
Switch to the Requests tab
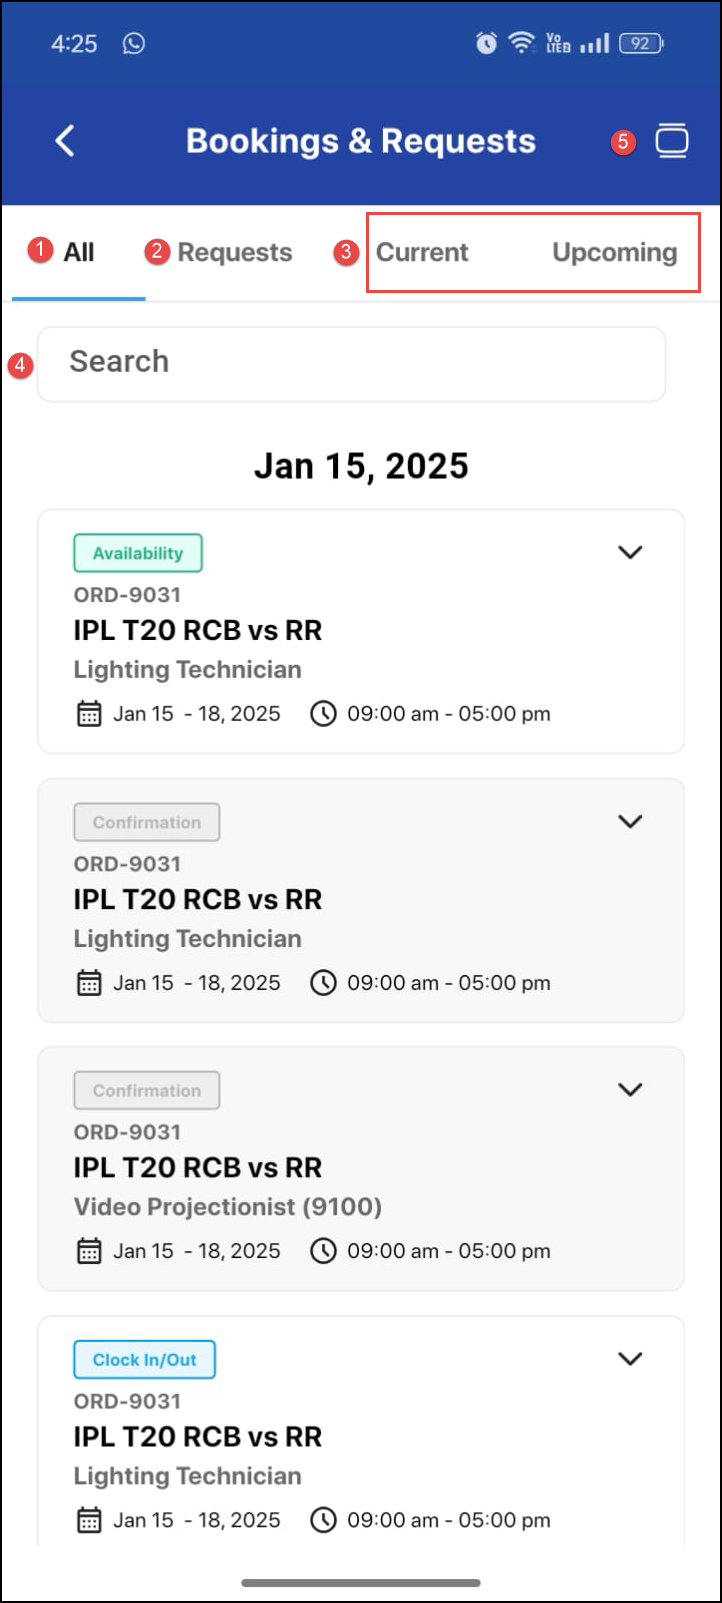[234, 252]
